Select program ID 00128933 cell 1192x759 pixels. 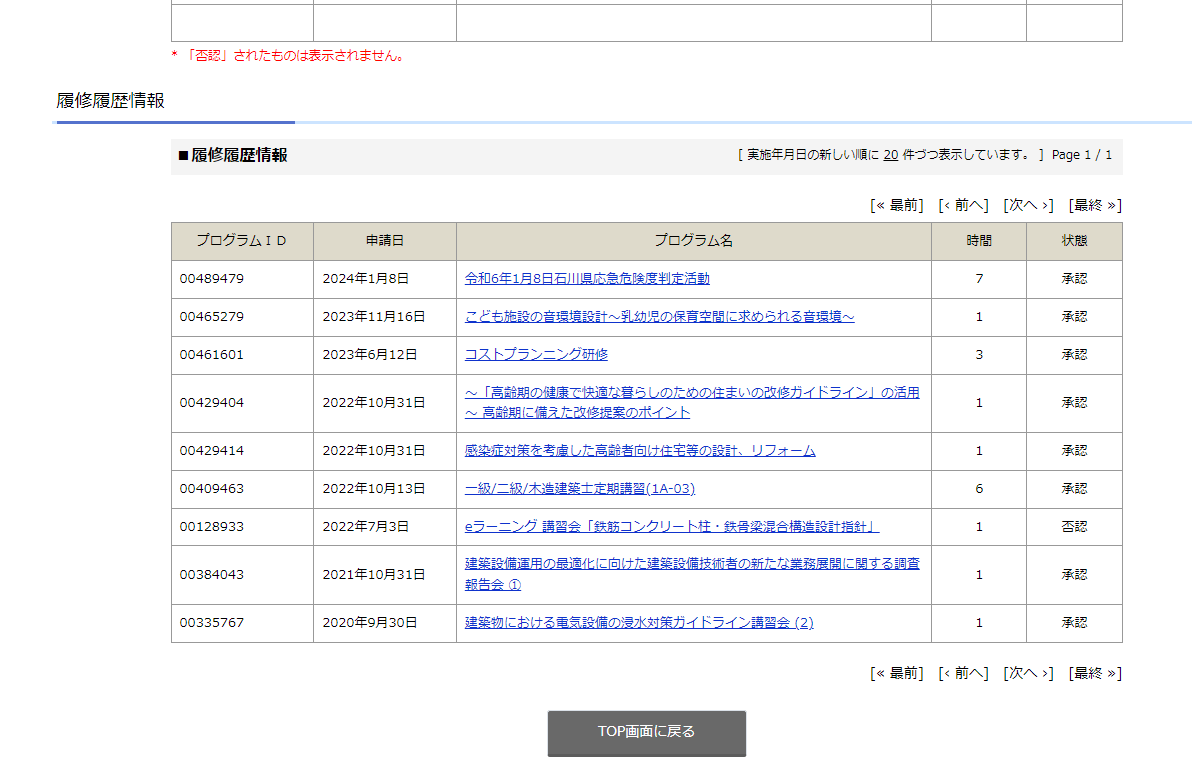pyautogui.click(x=242, y=526)
